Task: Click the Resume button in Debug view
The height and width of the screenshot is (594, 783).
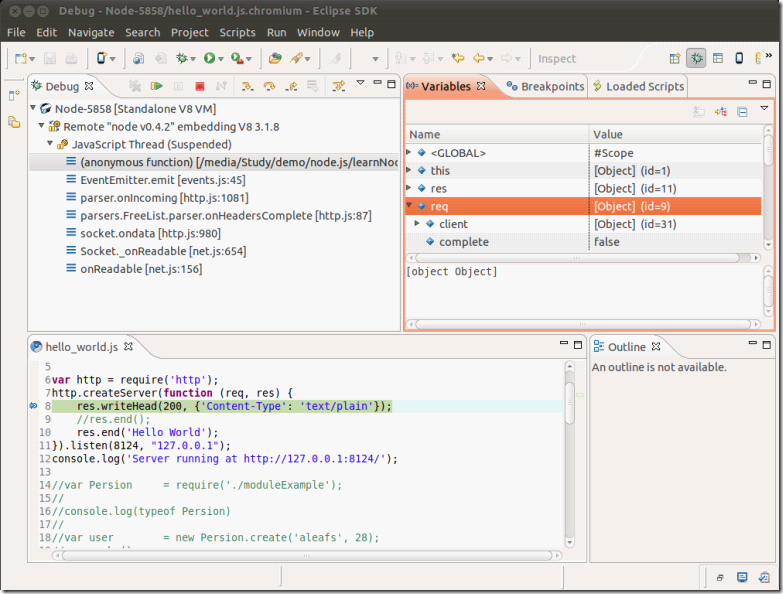Action: [x=157, y=87]
